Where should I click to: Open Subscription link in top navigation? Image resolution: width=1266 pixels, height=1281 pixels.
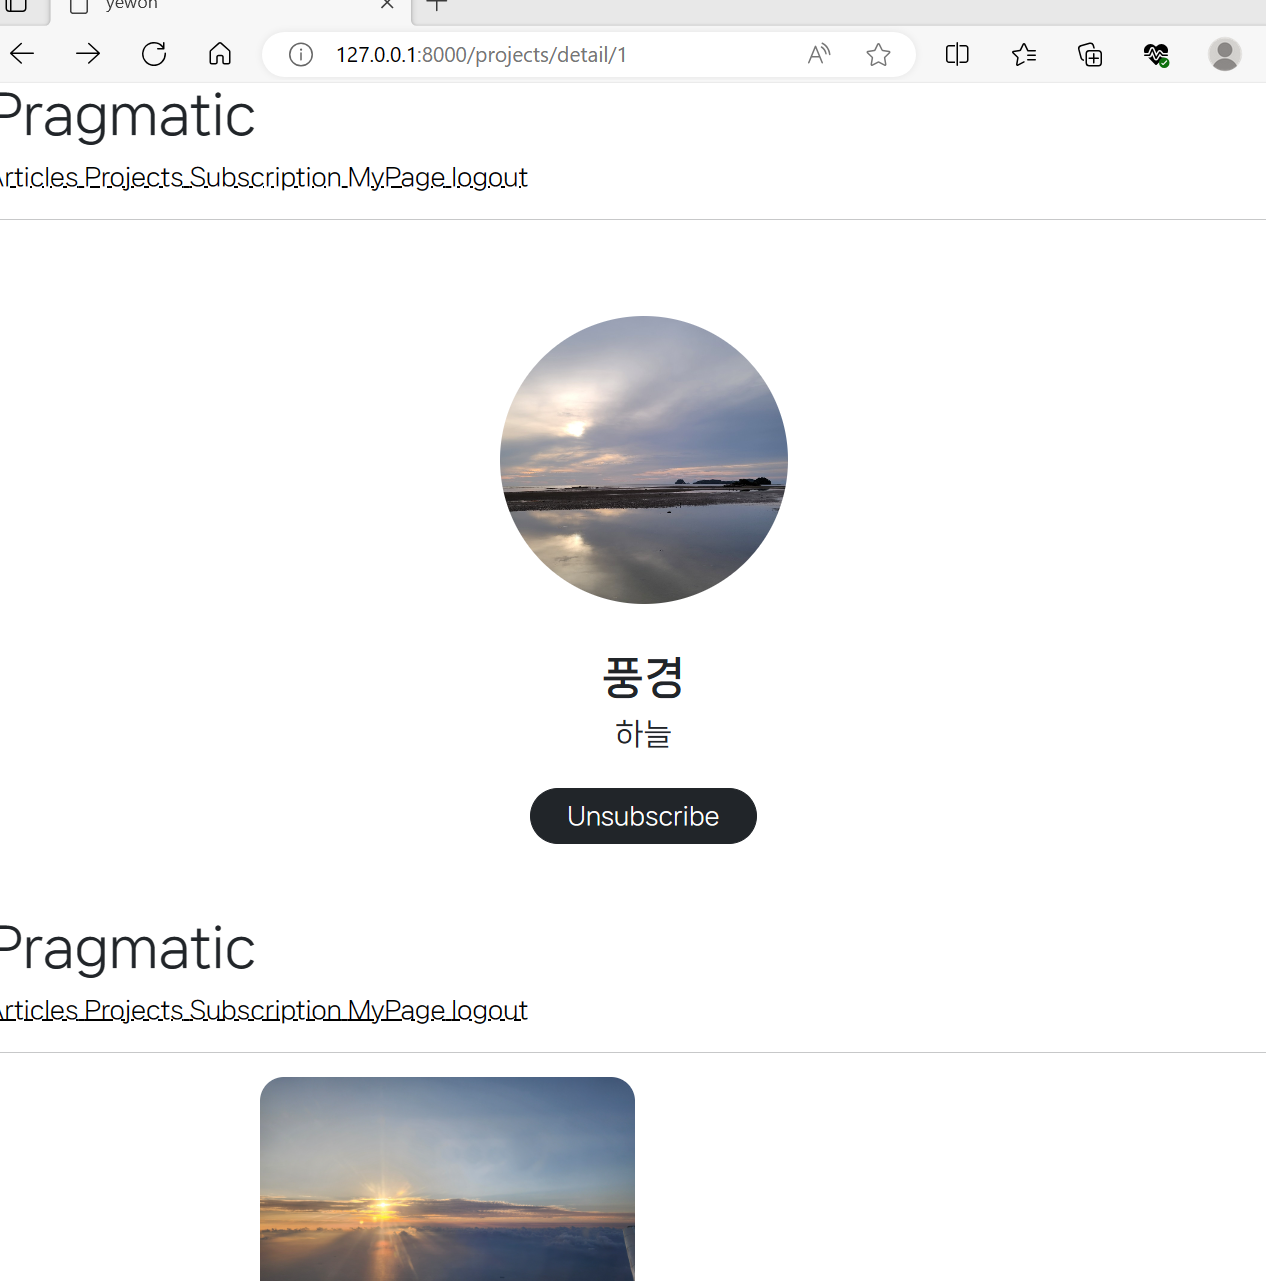[266, 177]
